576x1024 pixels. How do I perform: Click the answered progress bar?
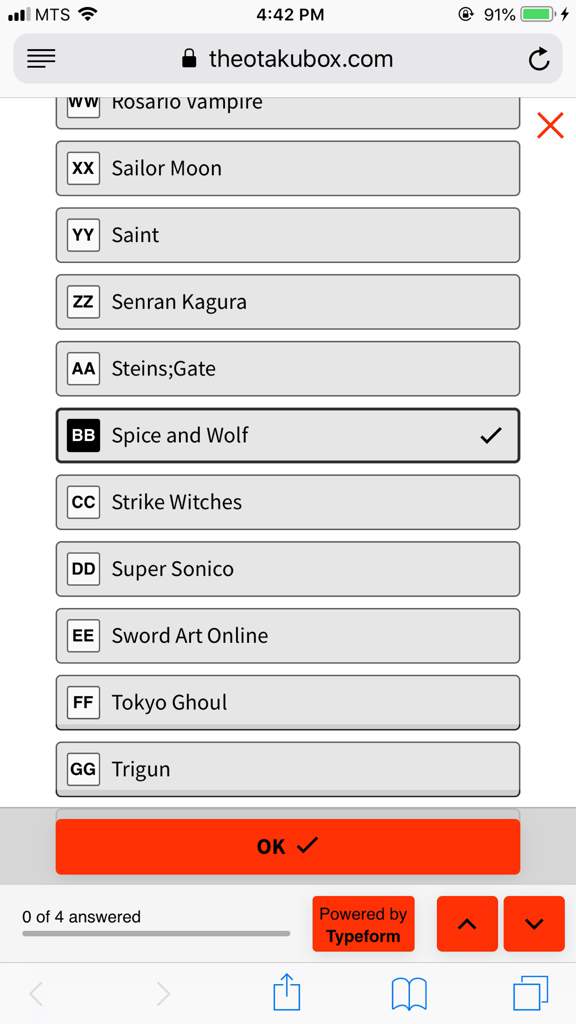pos(156,934)
